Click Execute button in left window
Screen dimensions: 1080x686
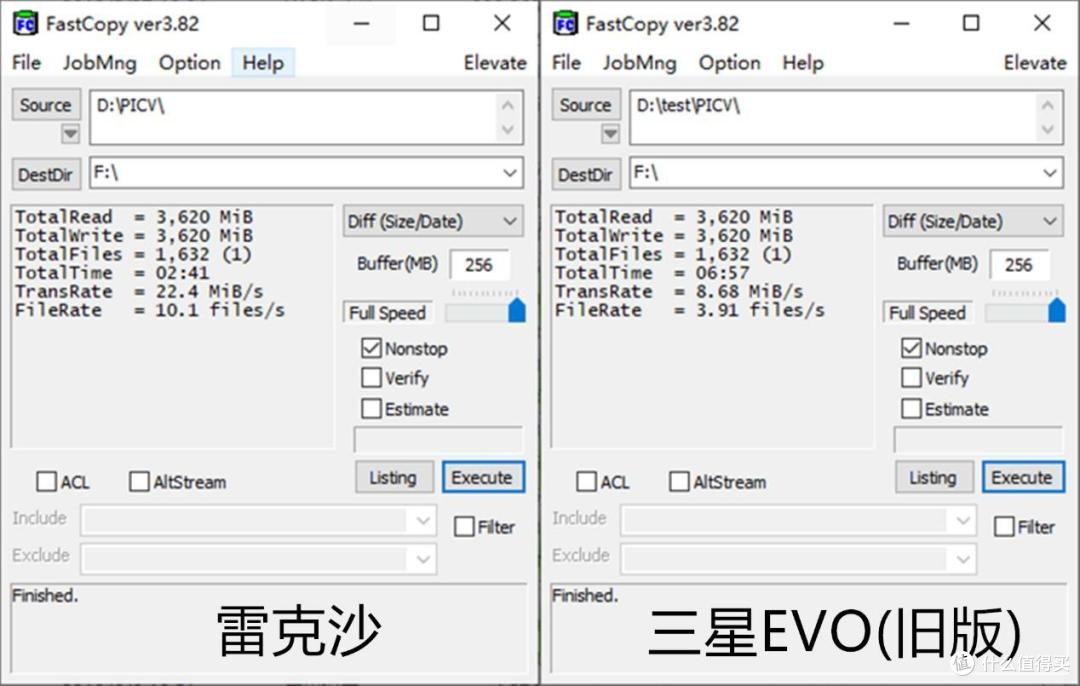coord(483,477)
